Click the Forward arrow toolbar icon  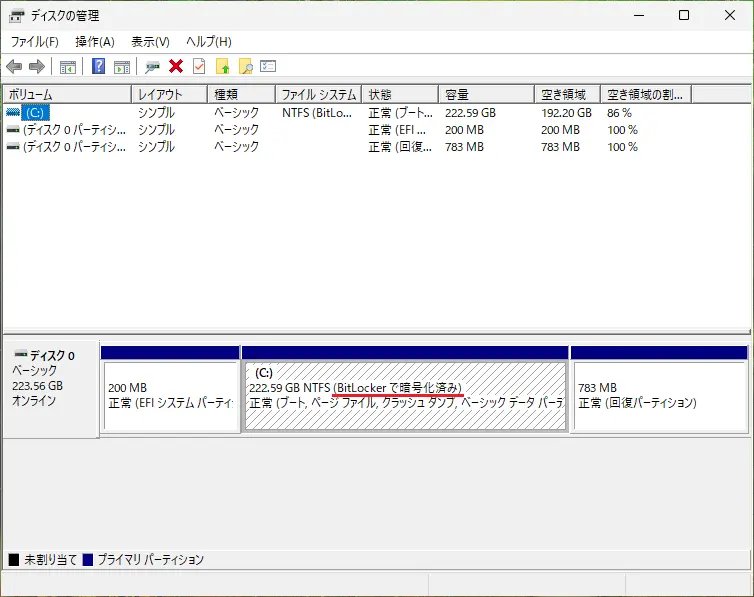[37, 67]
